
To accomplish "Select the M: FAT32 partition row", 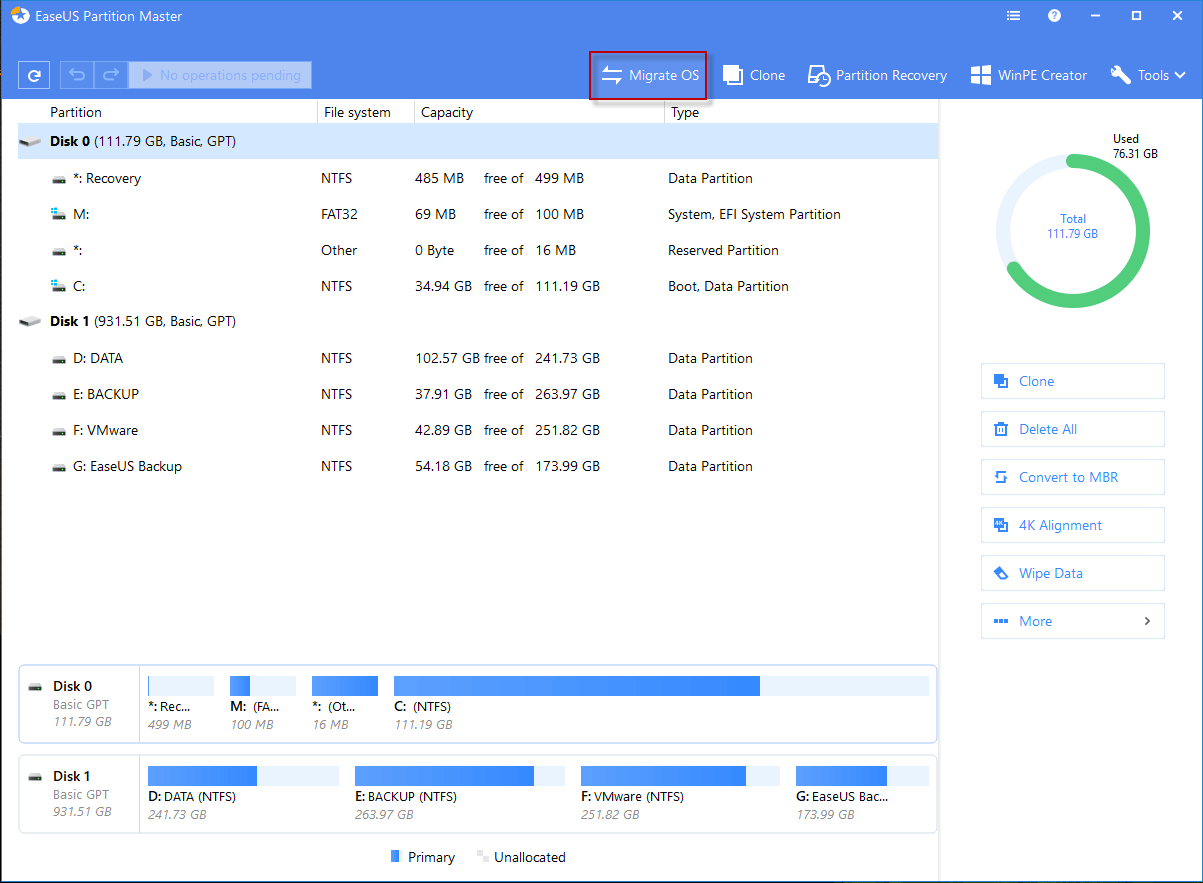I will tap(478, 214).
